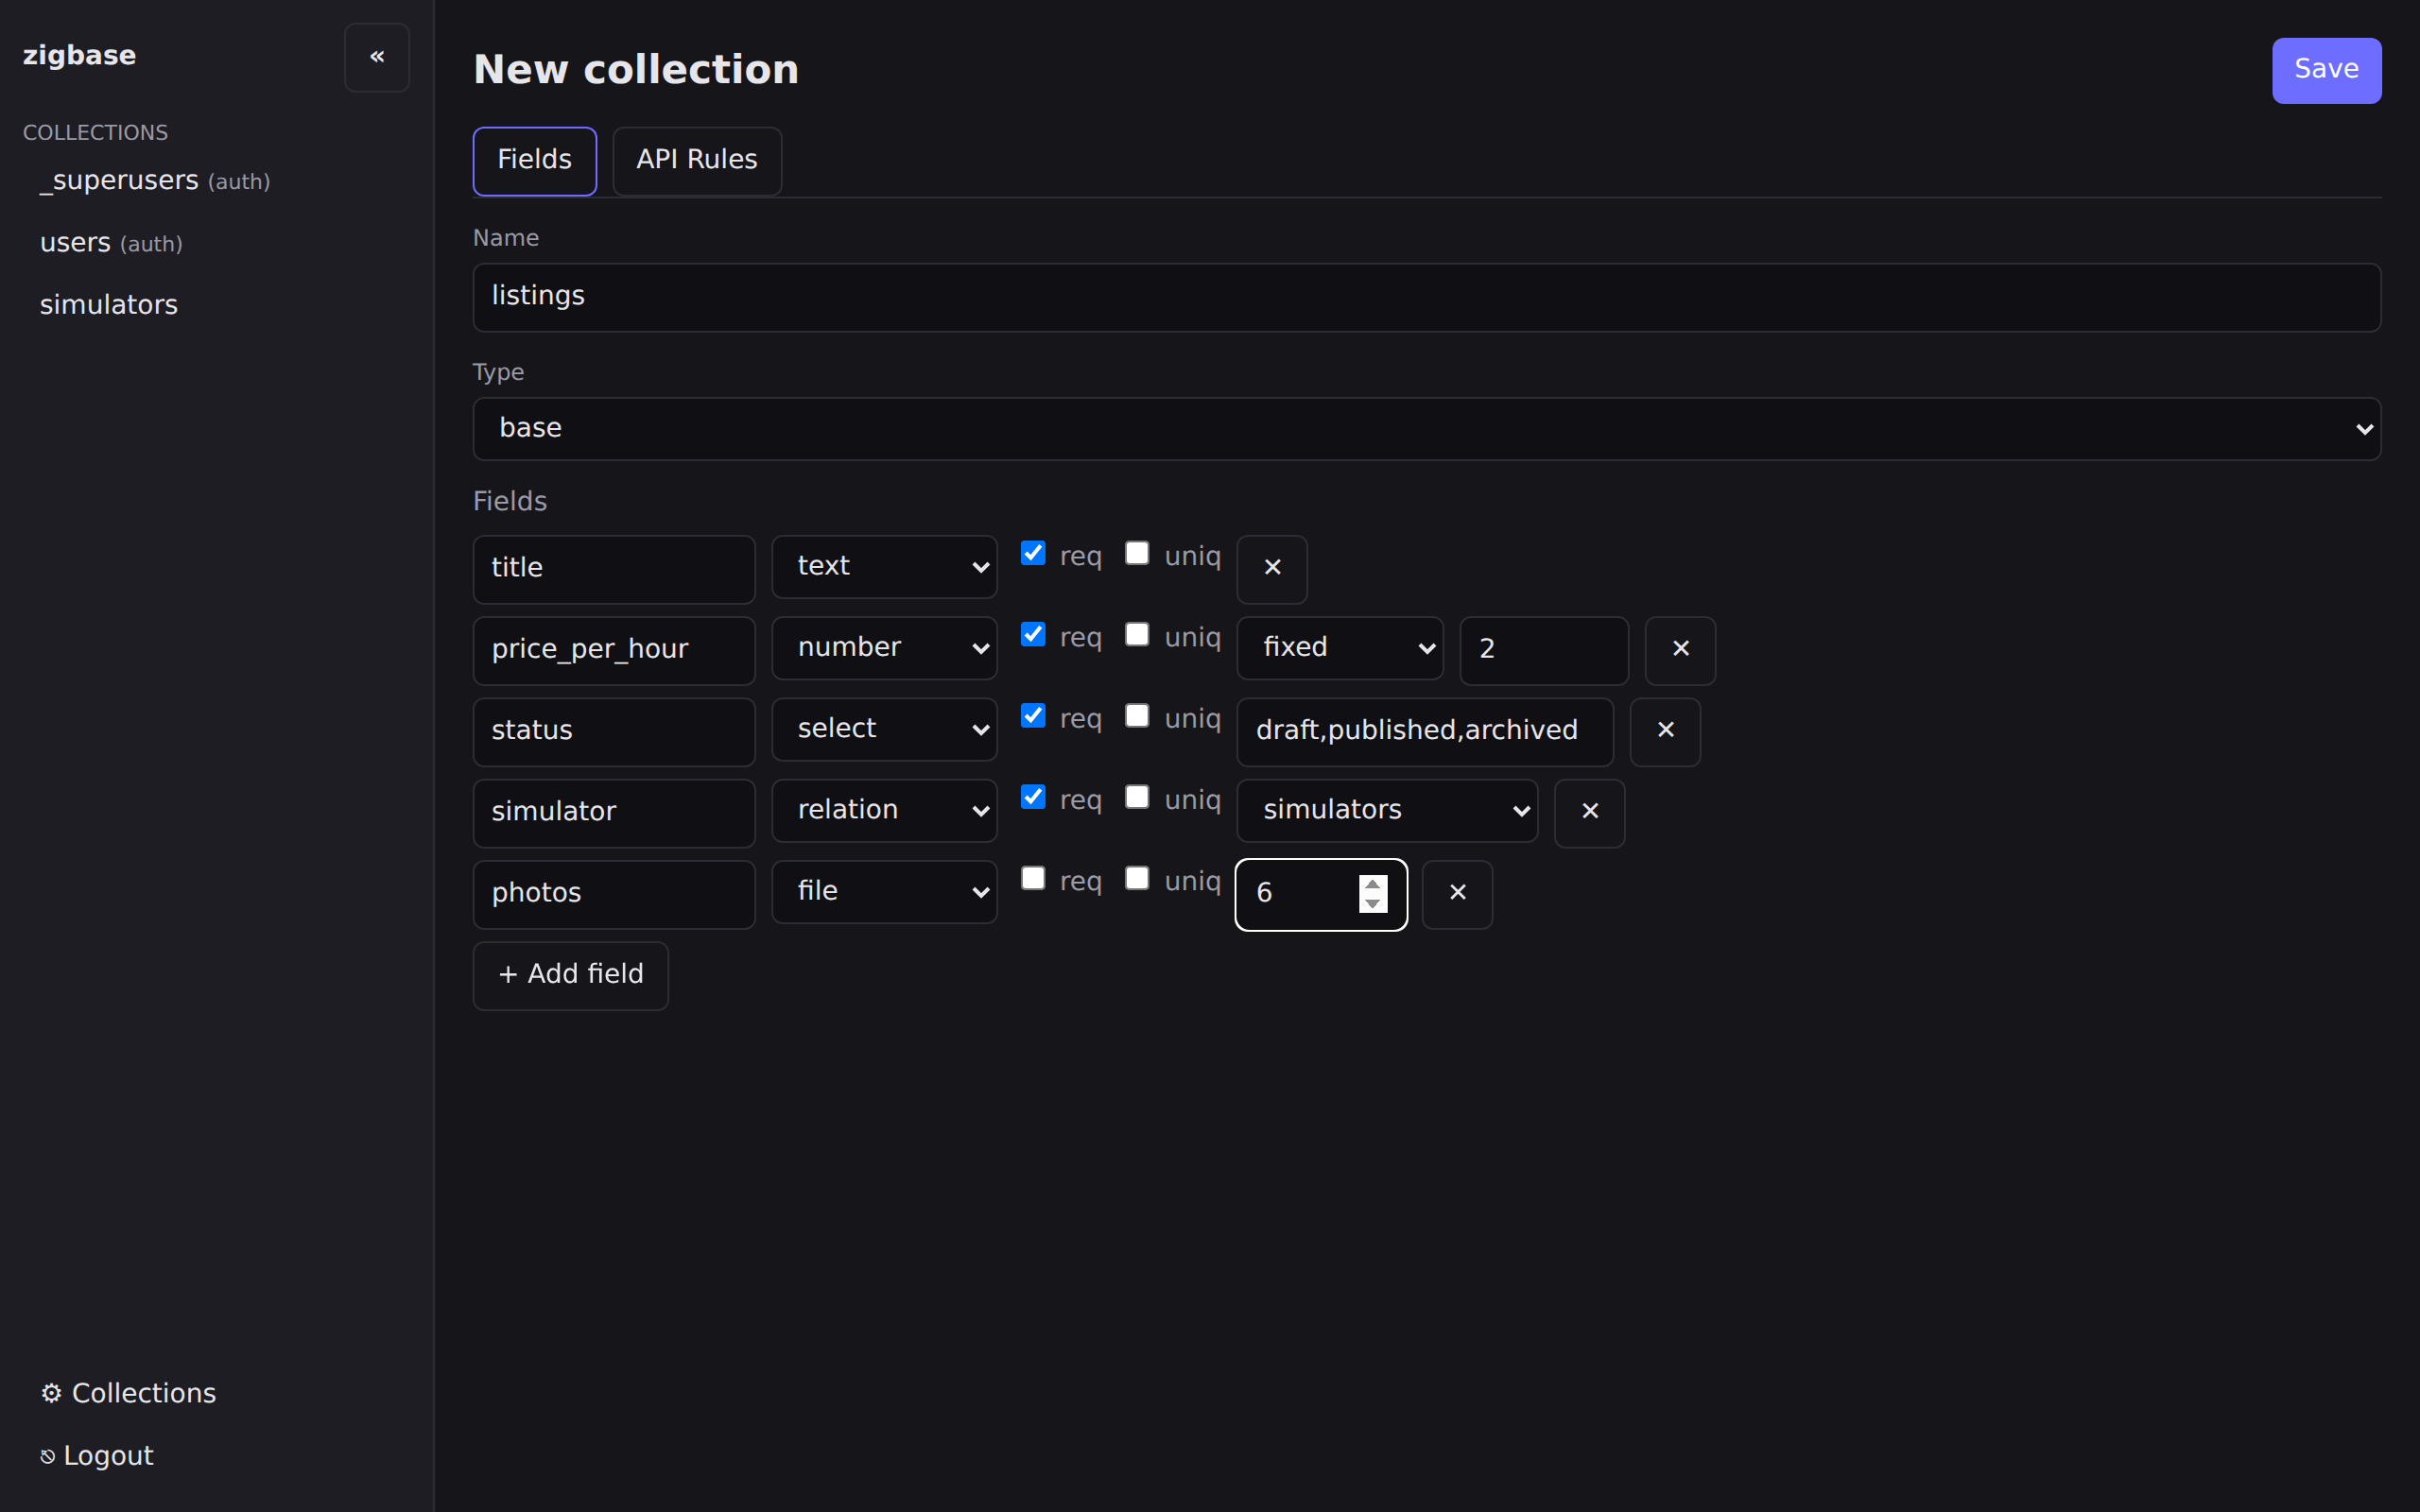The width and height of the screenshot is (2420, 1512).
Task: Click the Add field button
Action: click(570, 975)
